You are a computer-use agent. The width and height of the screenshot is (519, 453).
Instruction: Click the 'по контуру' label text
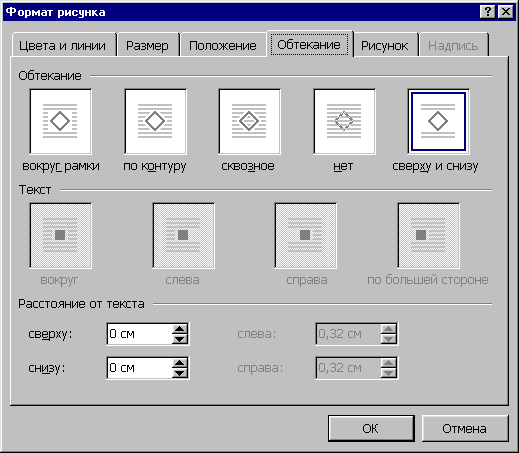pyautogui.click(x=155, y=166)
